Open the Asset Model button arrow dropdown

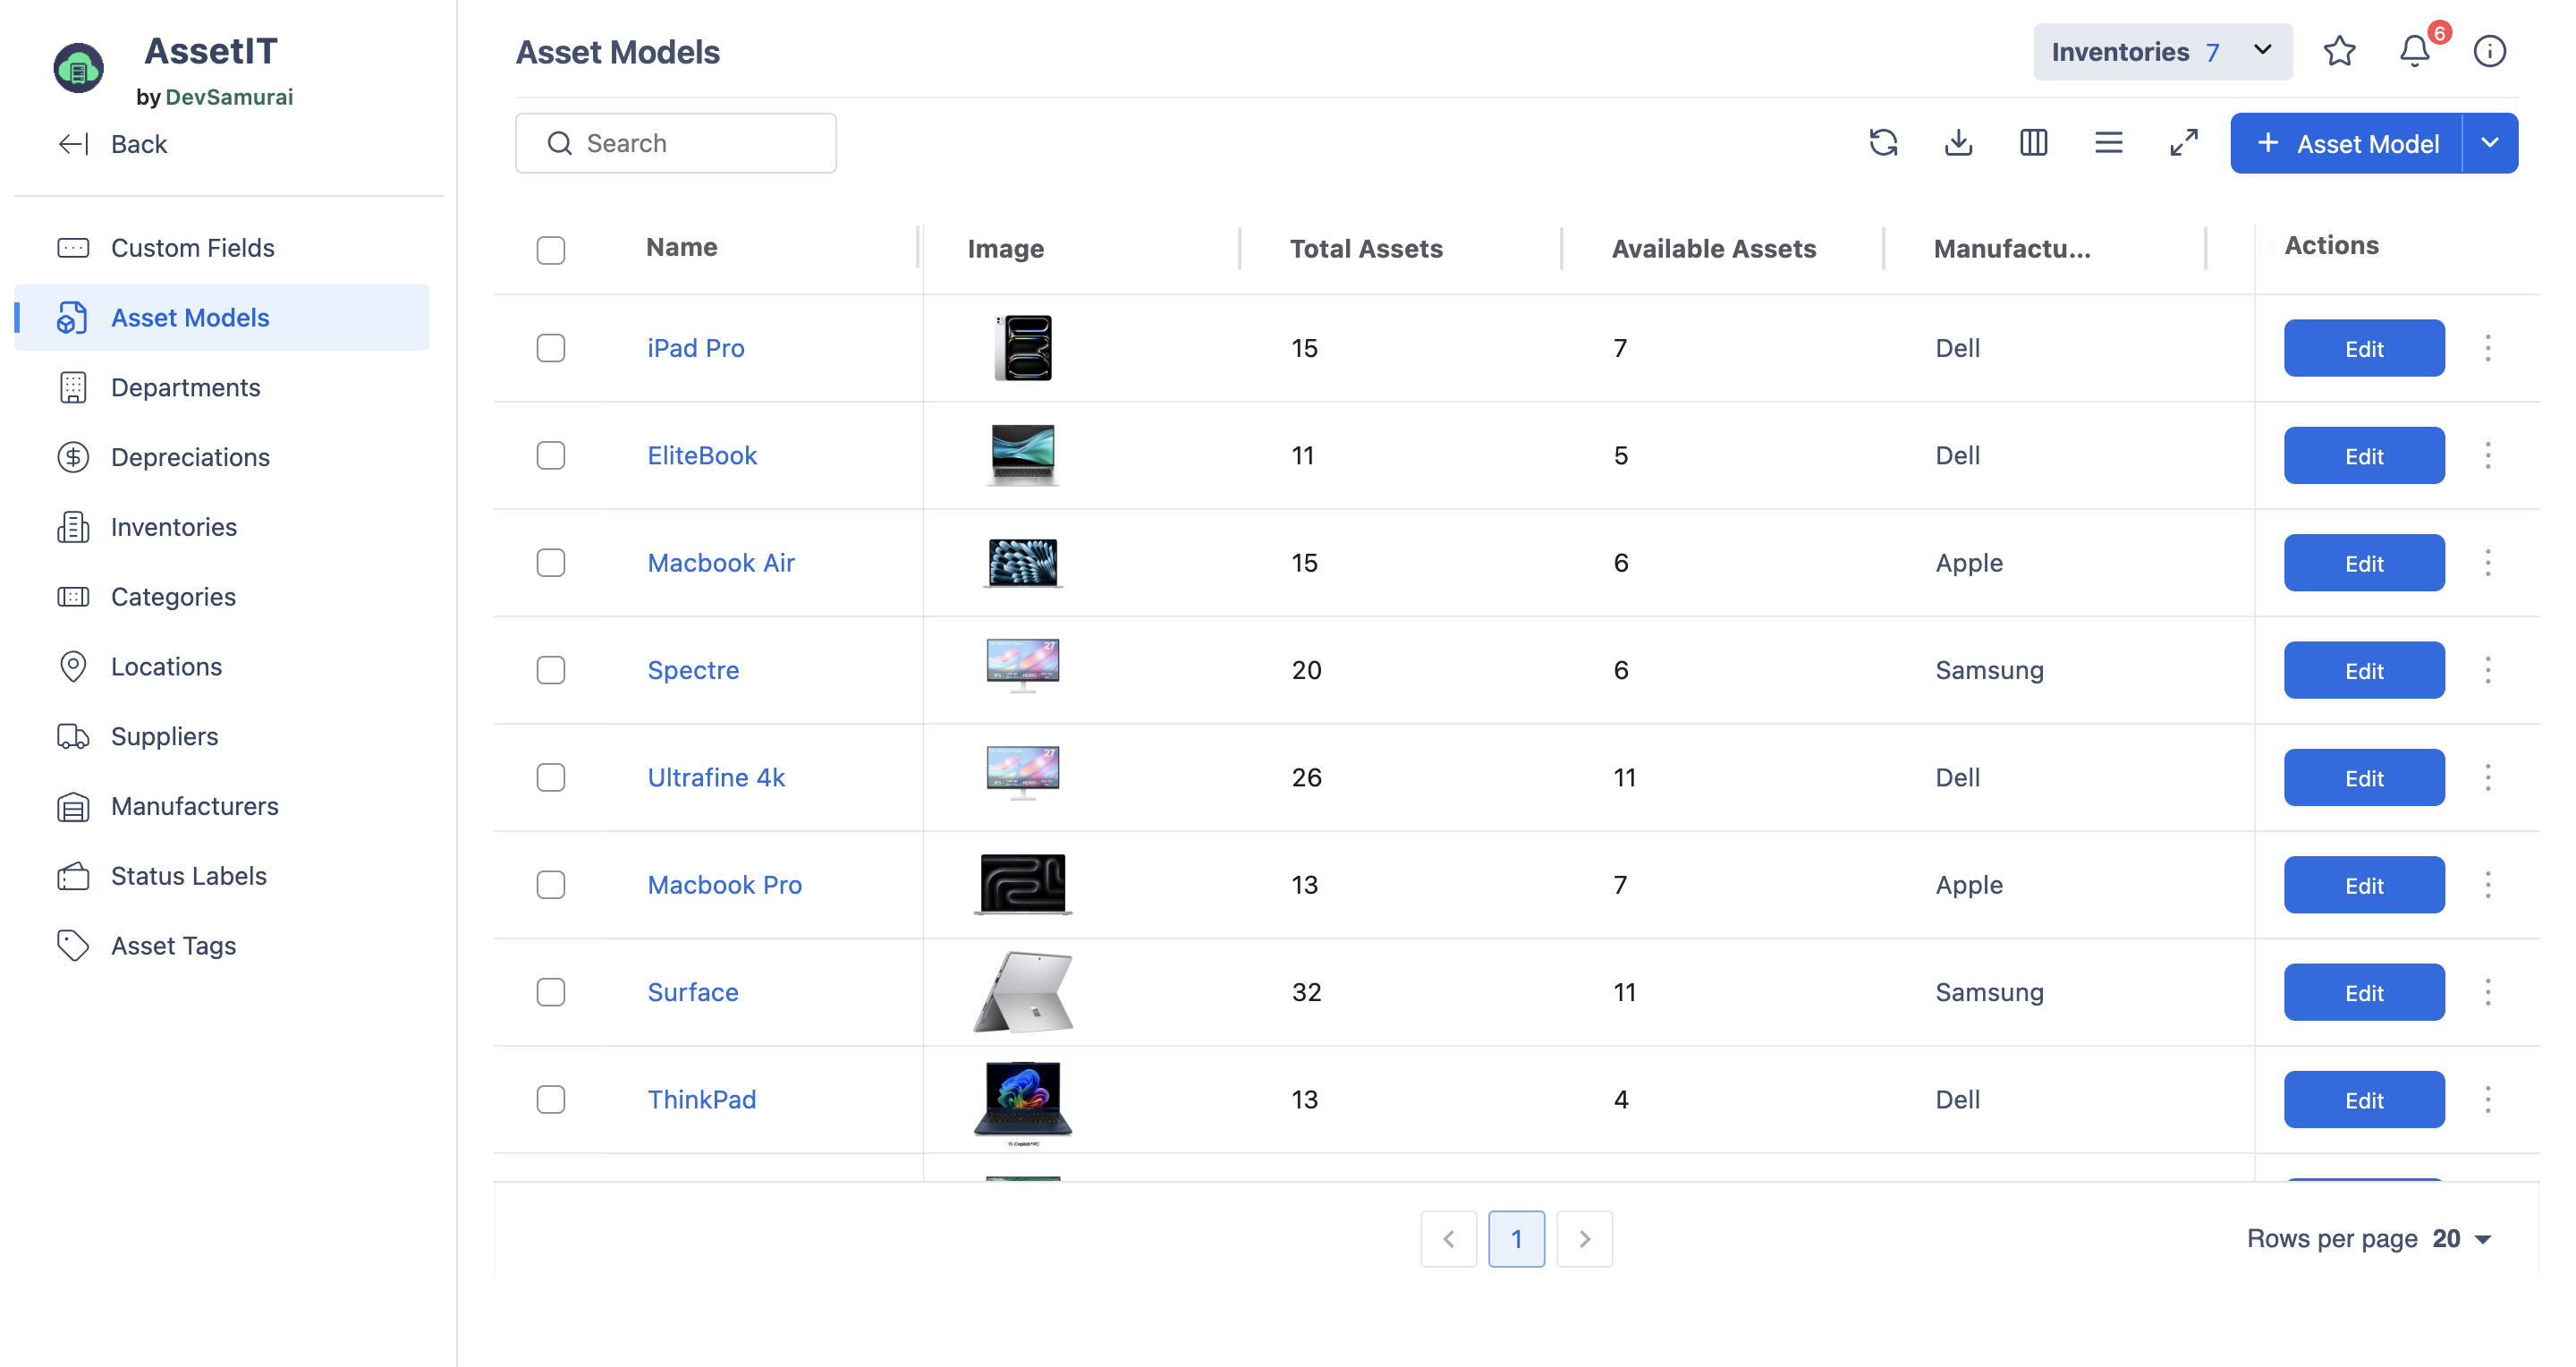(2490, 143)
